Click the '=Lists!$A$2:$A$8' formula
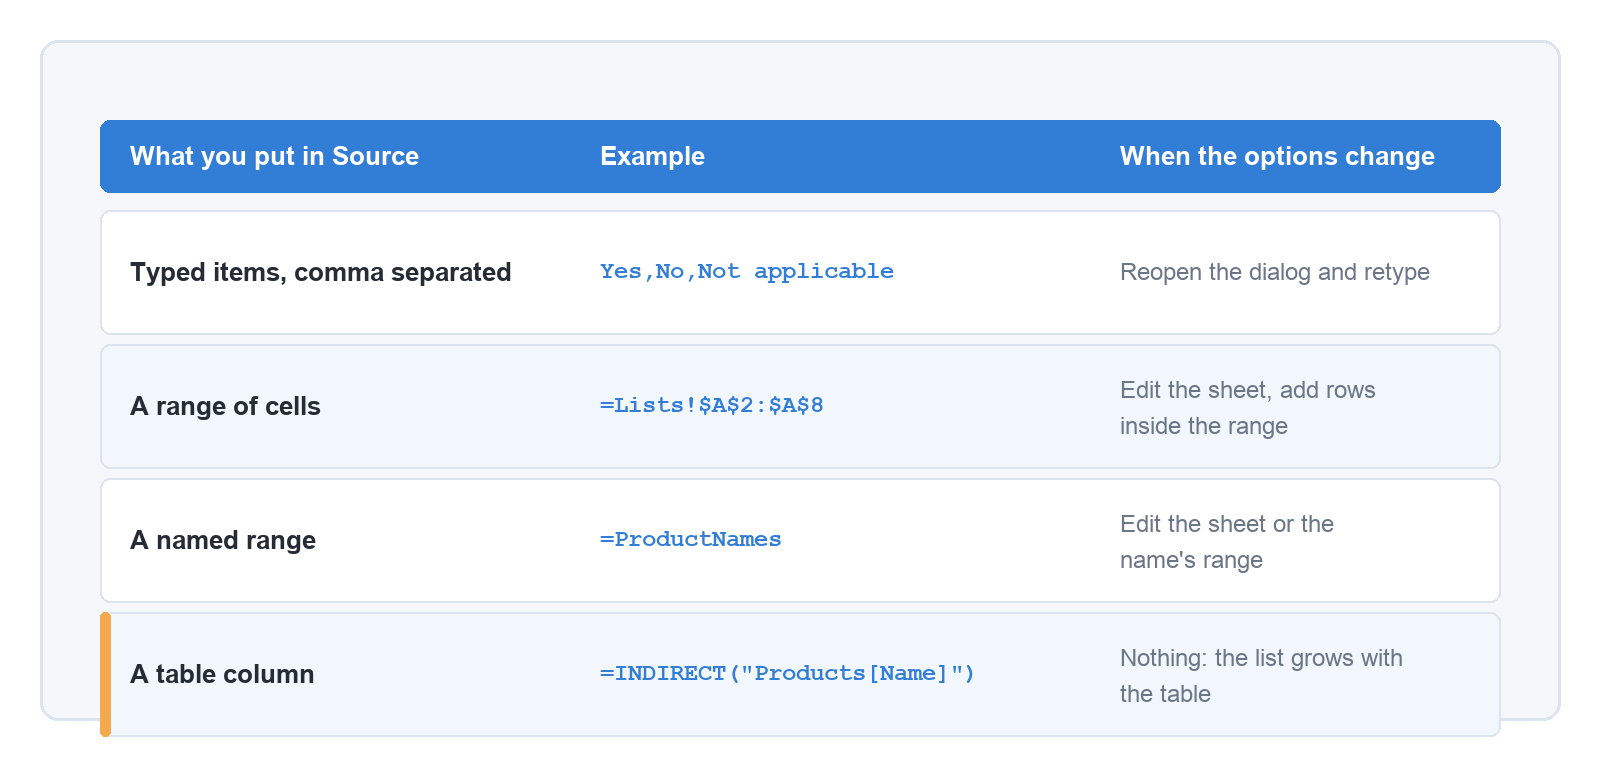Viewport: 1600px width, 760px height. coord(712,405)
